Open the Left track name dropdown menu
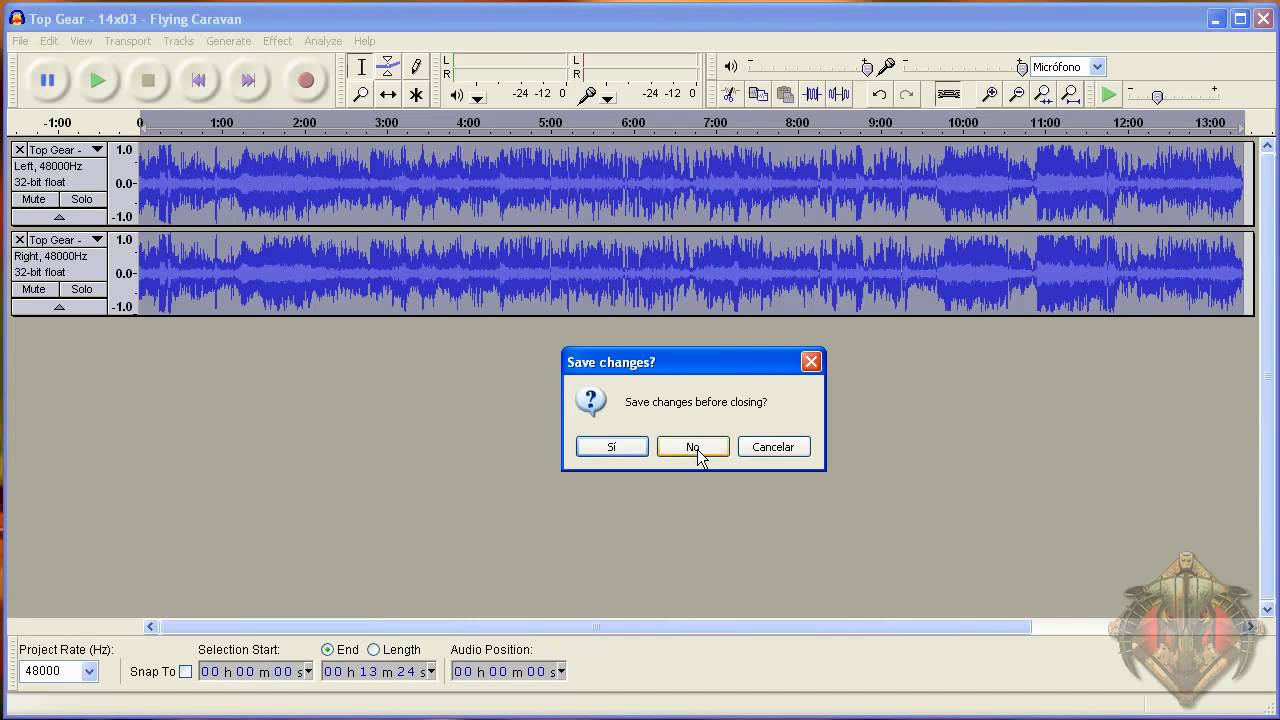1280x720 pixels. click(x=97, y=150)
